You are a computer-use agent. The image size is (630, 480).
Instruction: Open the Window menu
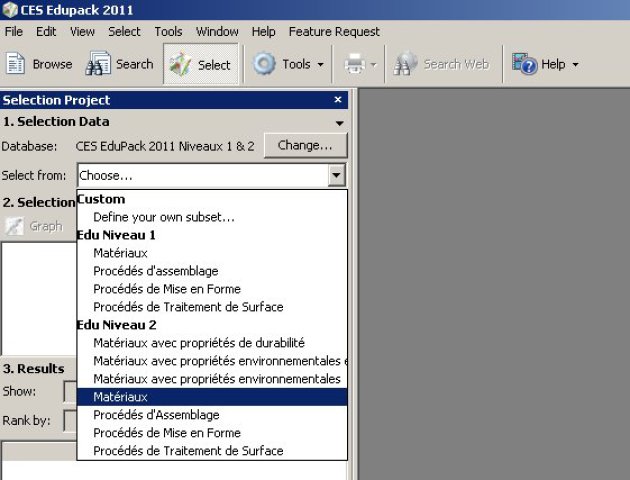217,32
